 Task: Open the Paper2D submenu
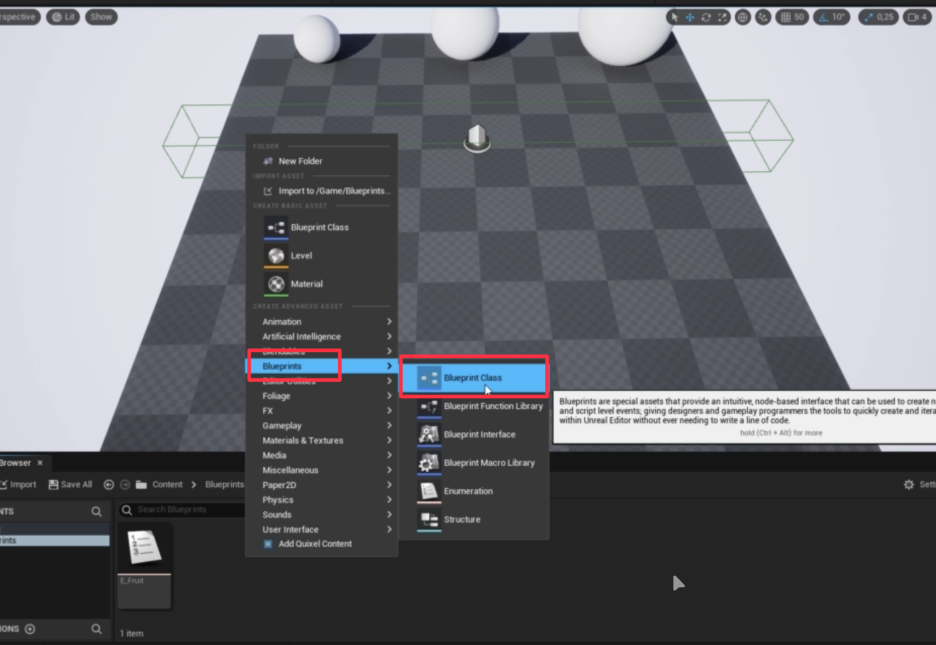click(322, 485)
